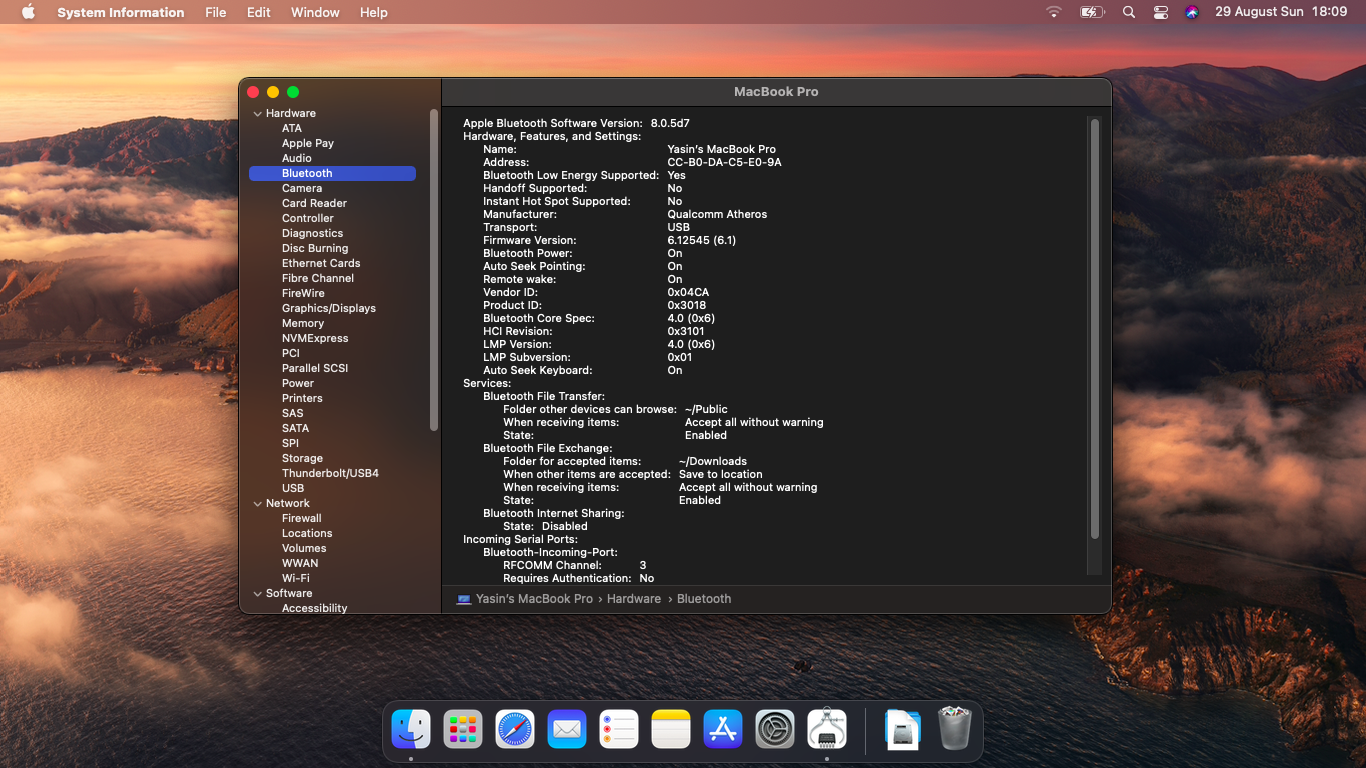The height and width of the screenshot is (768, 1366).
Task: Open App Store from the dock
Action: coord(722,730)
